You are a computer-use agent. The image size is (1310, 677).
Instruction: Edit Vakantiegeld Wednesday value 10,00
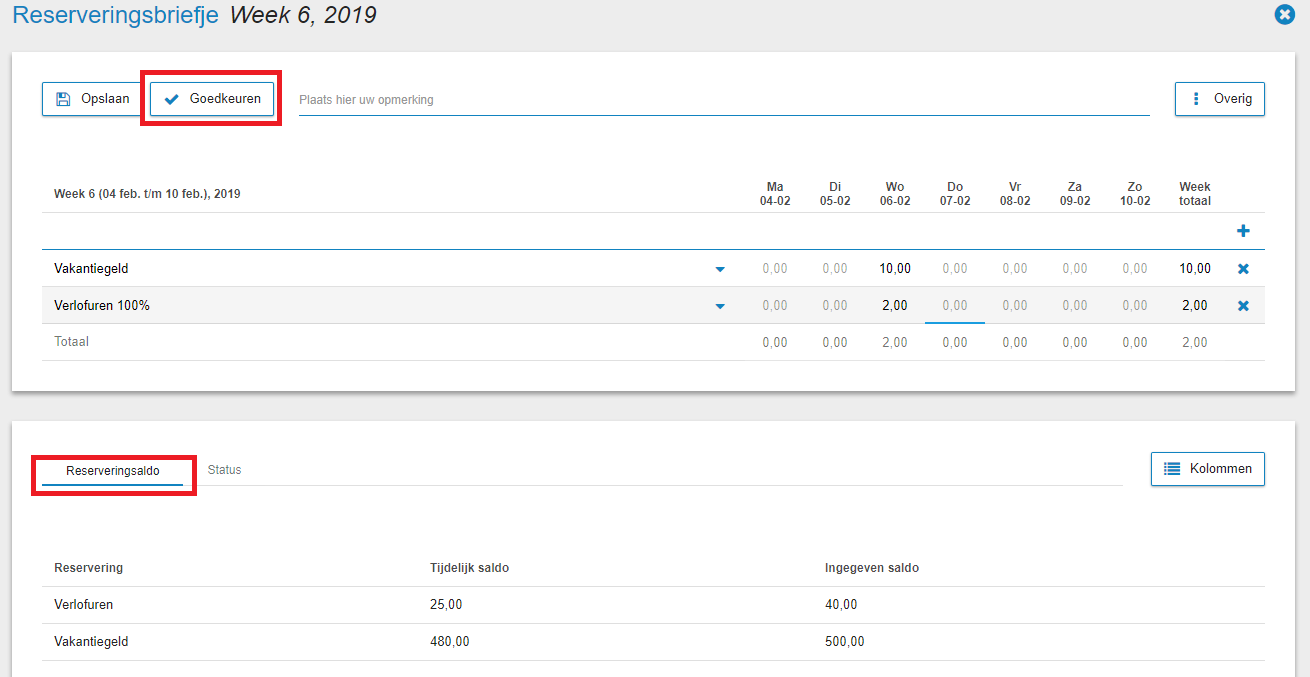coord(895,269)
